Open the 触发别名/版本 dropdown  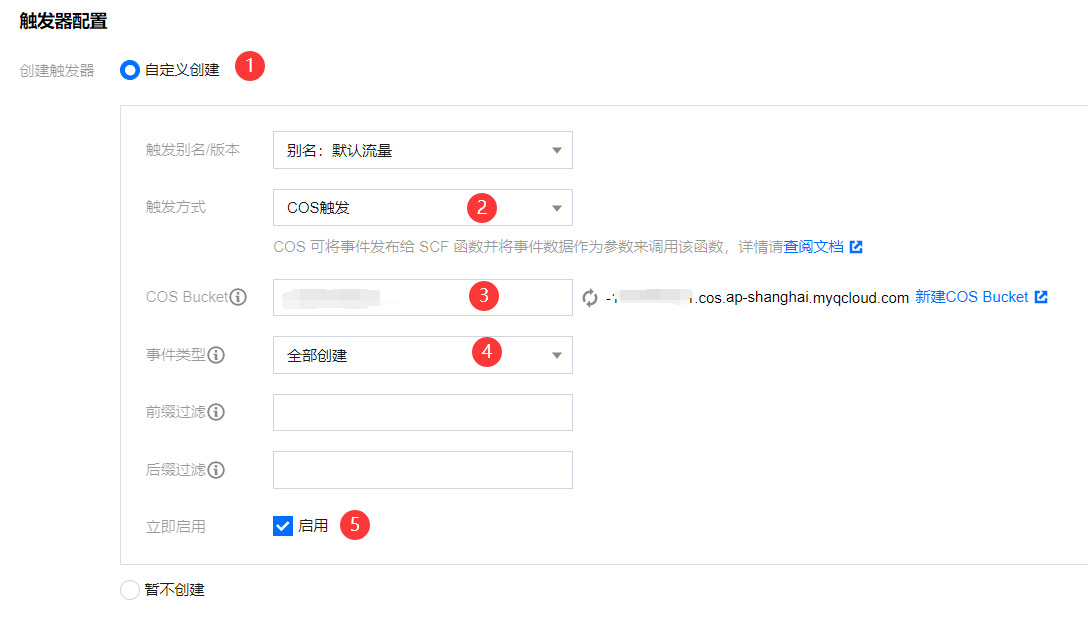click(x=422, y=150)
